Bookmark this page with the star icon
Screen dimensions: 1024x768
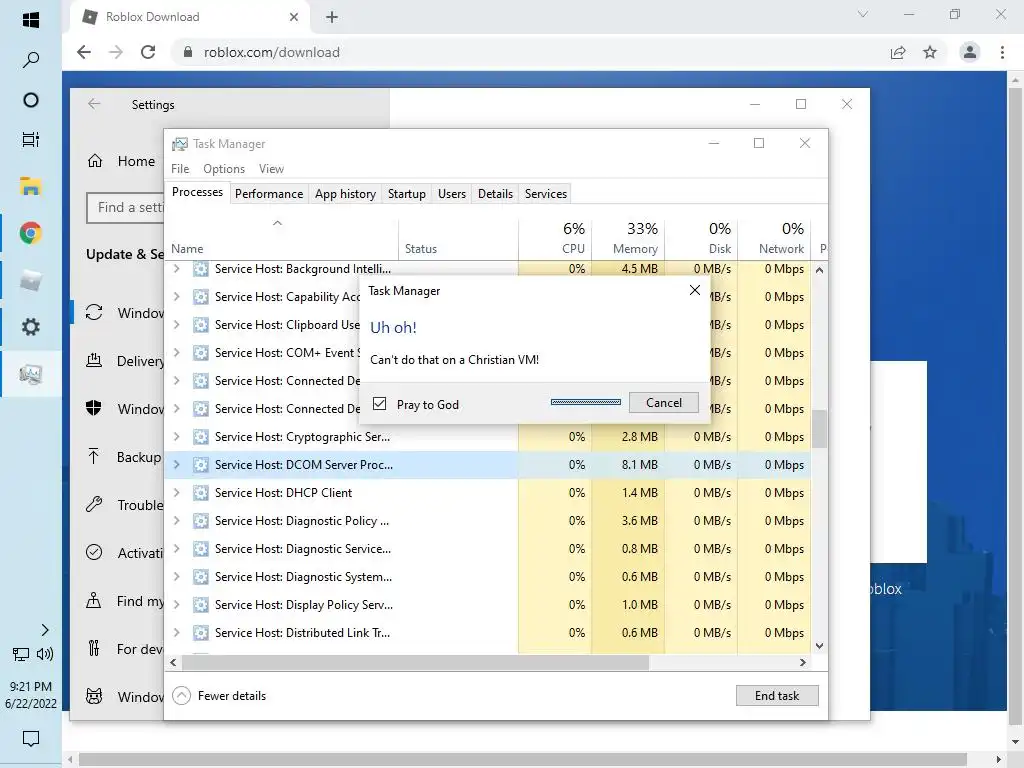tap(930, 52)
